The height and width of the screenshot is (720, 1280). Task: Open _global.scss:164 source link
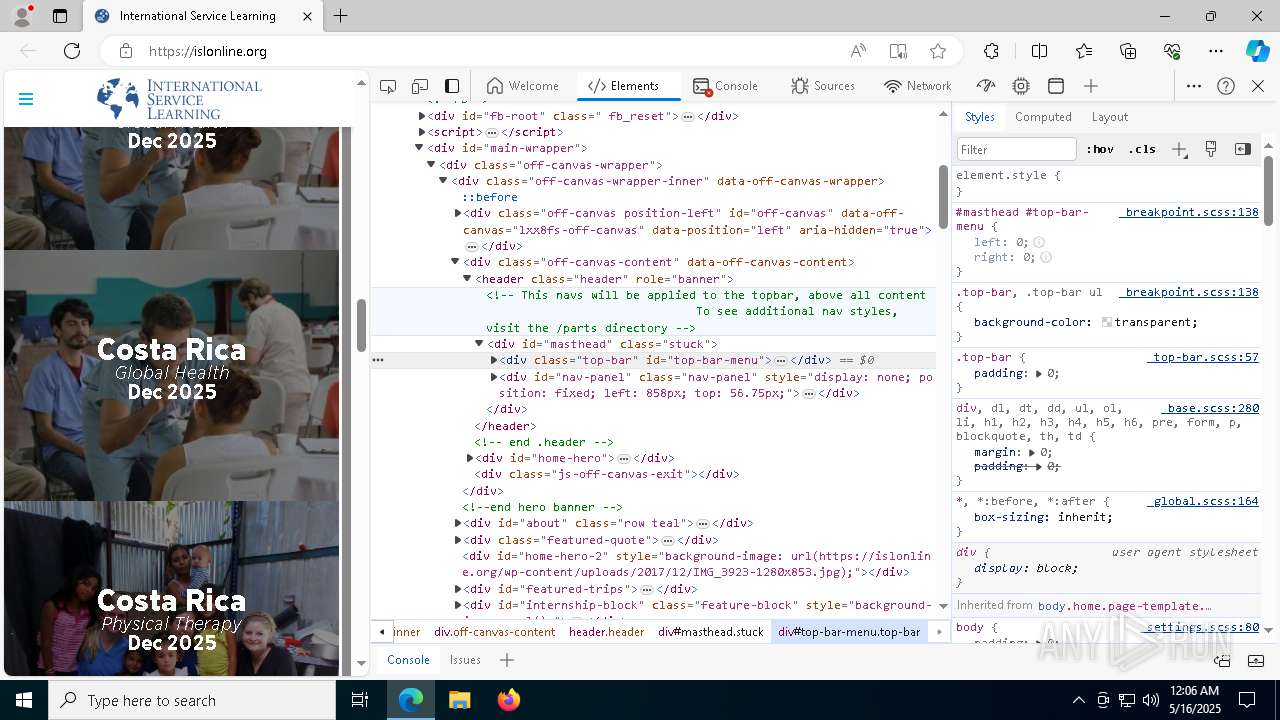coord(1203,501)
